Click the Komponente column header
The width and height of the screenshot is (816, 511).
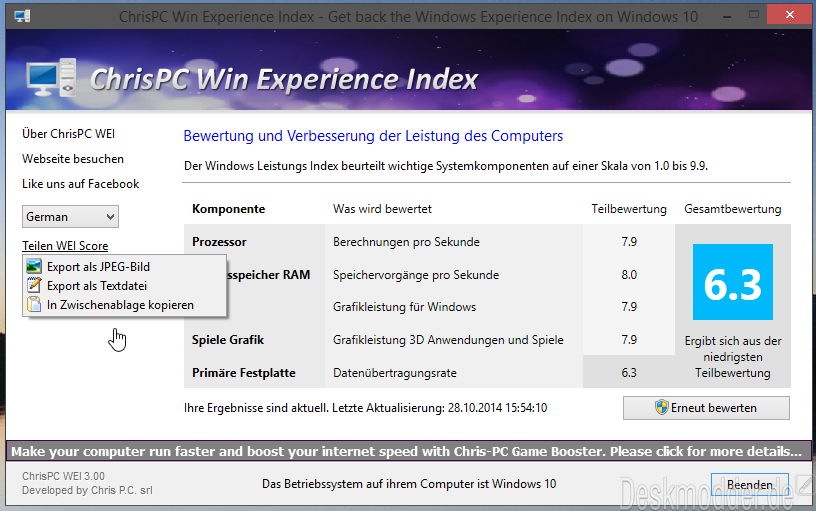(228, 209)
